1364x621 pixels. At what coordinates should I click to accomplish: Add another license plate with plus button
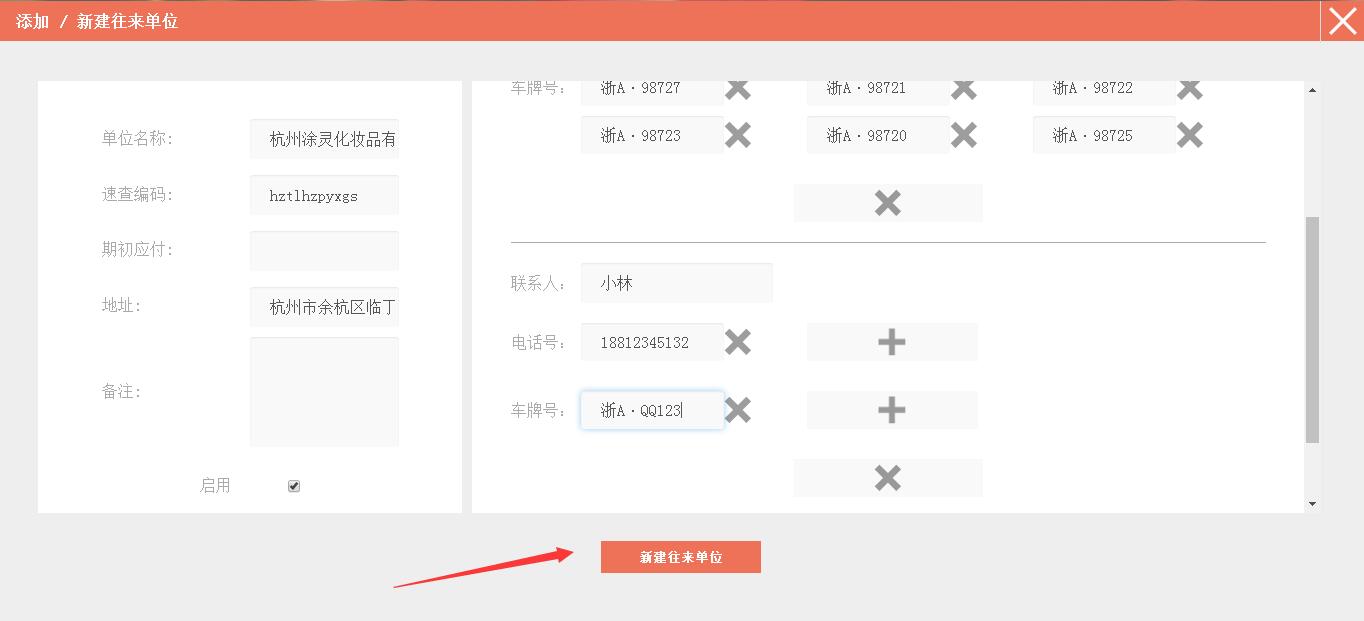click(x=891, y=410)
